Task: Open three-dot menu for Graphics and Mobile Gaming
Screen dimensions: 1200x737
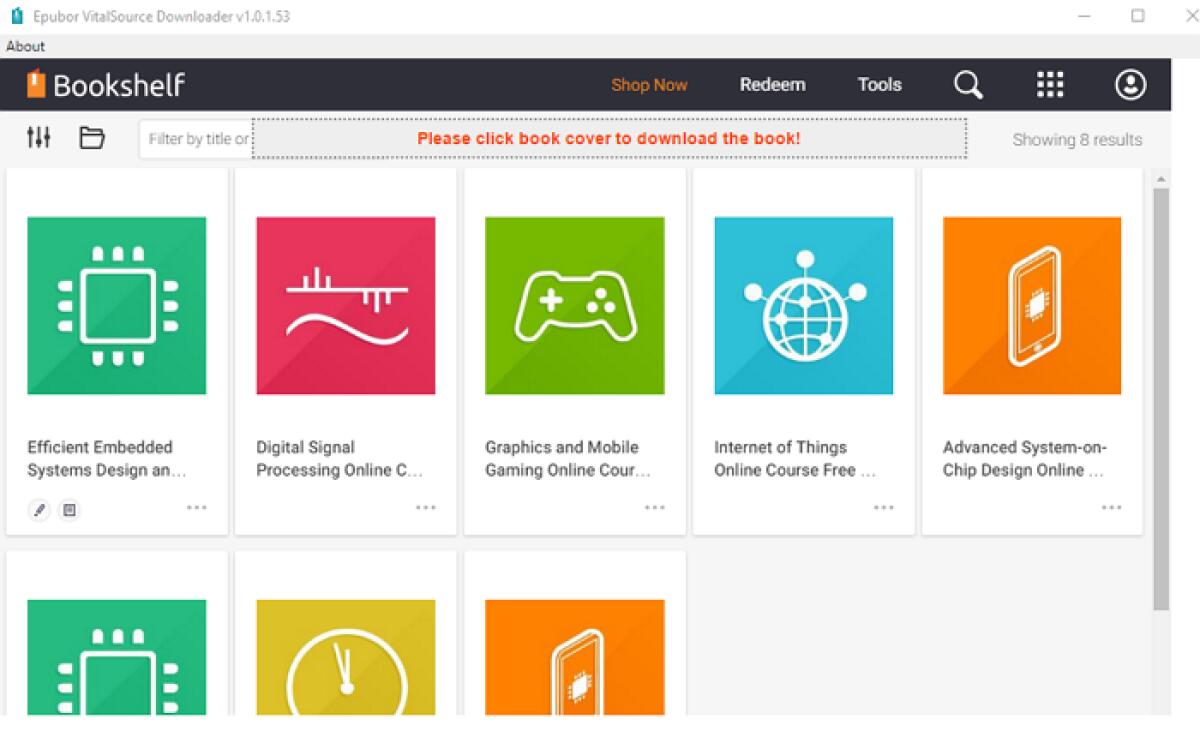Action: 655,508
